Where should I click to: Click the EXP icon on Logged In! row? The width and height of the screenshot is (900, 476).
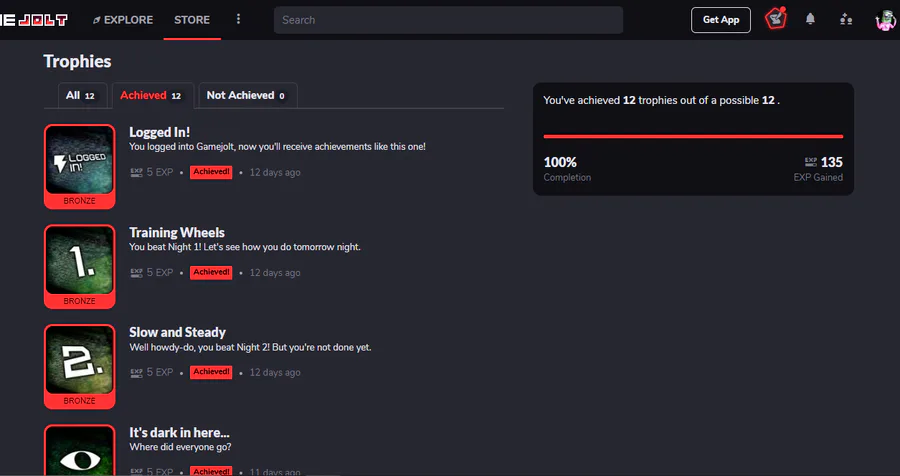(x=136, y=172)
